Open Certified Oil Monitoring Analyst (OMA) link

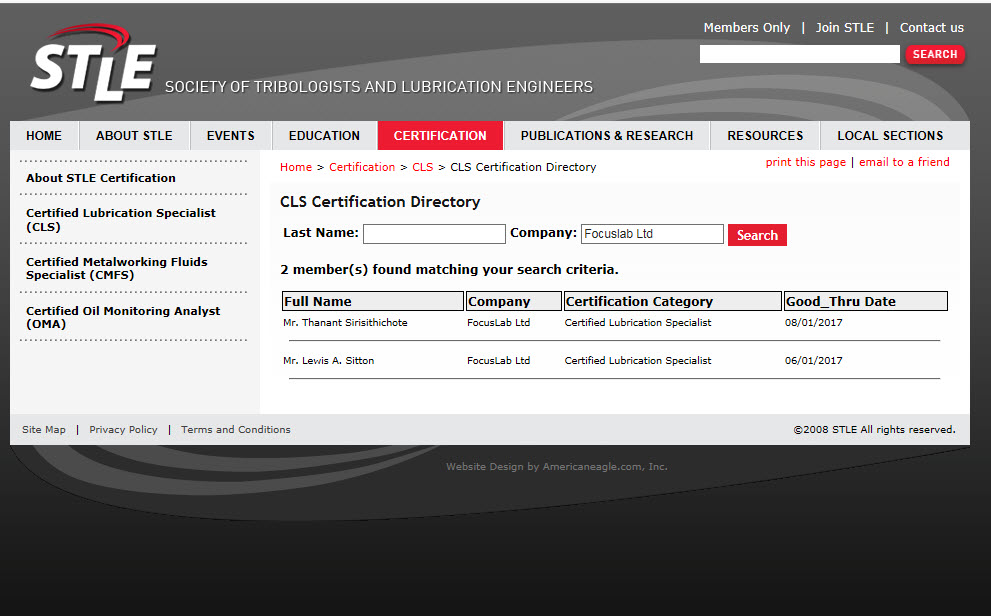click(123, 317)
